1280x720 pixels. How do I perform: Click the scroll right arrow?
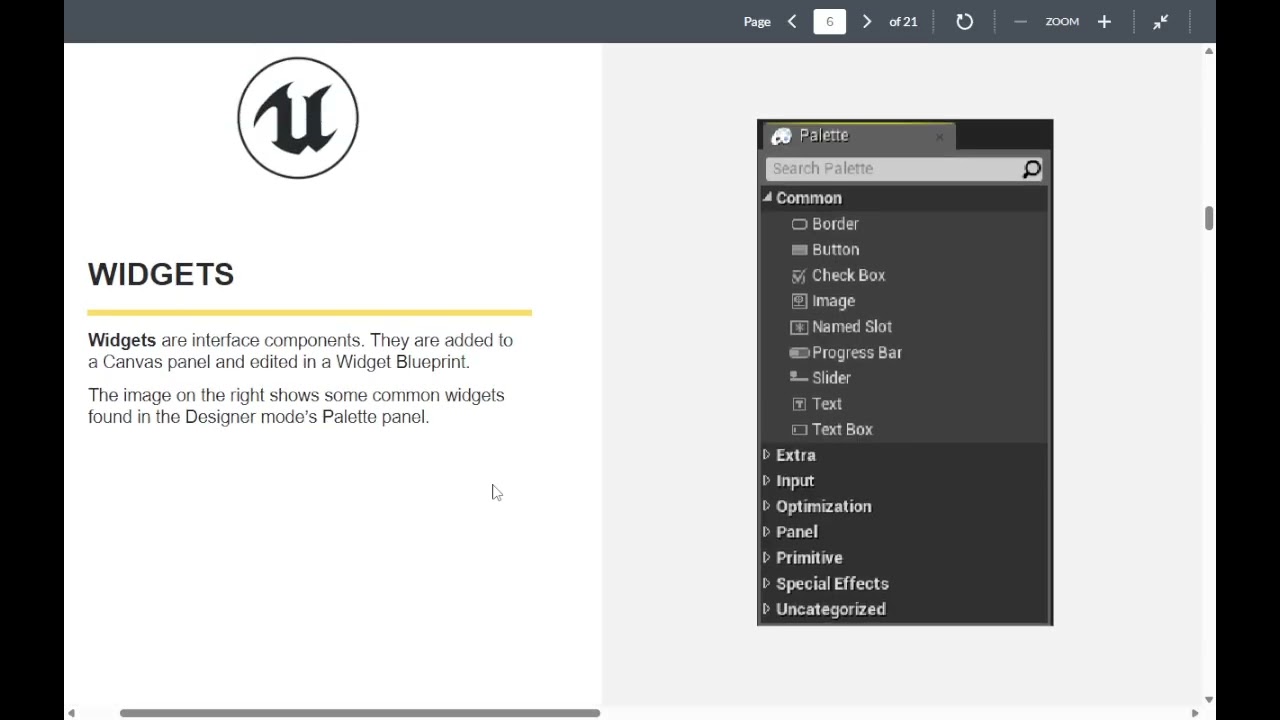click(x=1194, y=713)
